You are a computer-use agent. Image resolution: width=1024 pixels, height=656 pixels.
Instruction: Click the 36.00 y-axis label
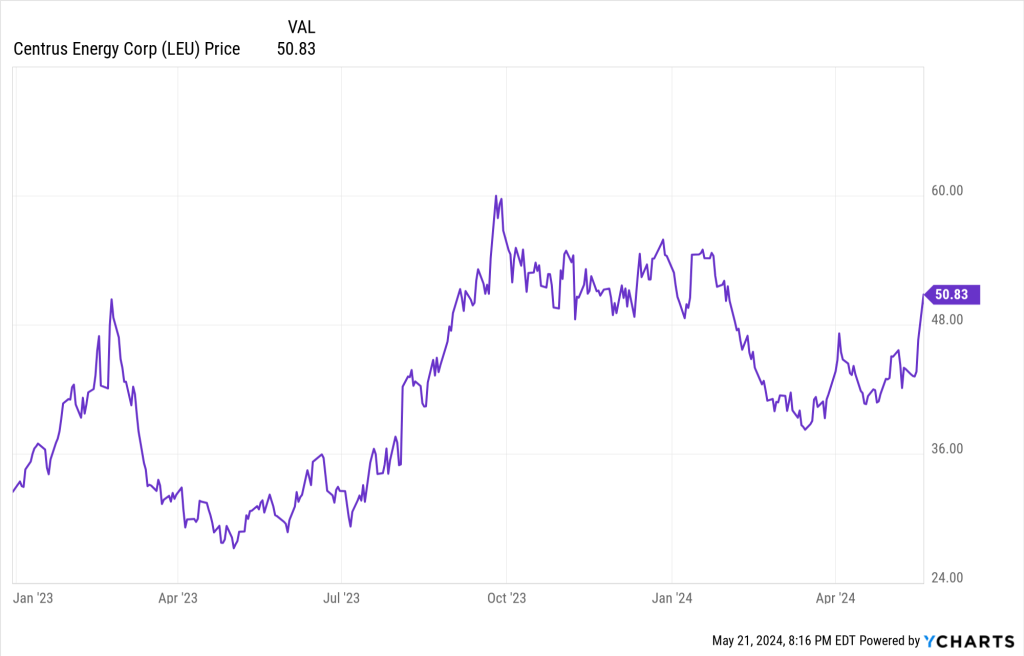coord(947,449)
